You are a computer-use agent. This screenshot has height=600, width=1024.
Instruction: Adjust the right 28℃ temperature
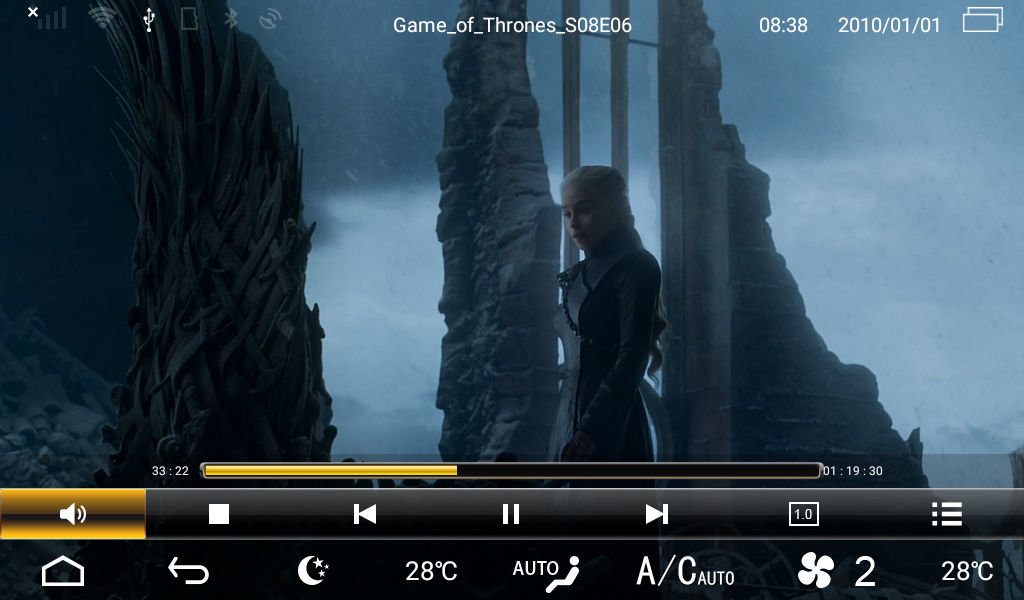click(x=967, y=571)
